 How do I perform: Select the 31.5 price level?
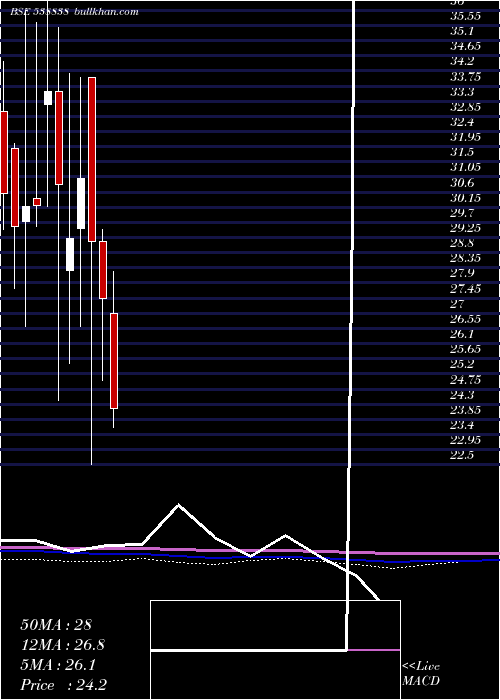pos(462,152)
